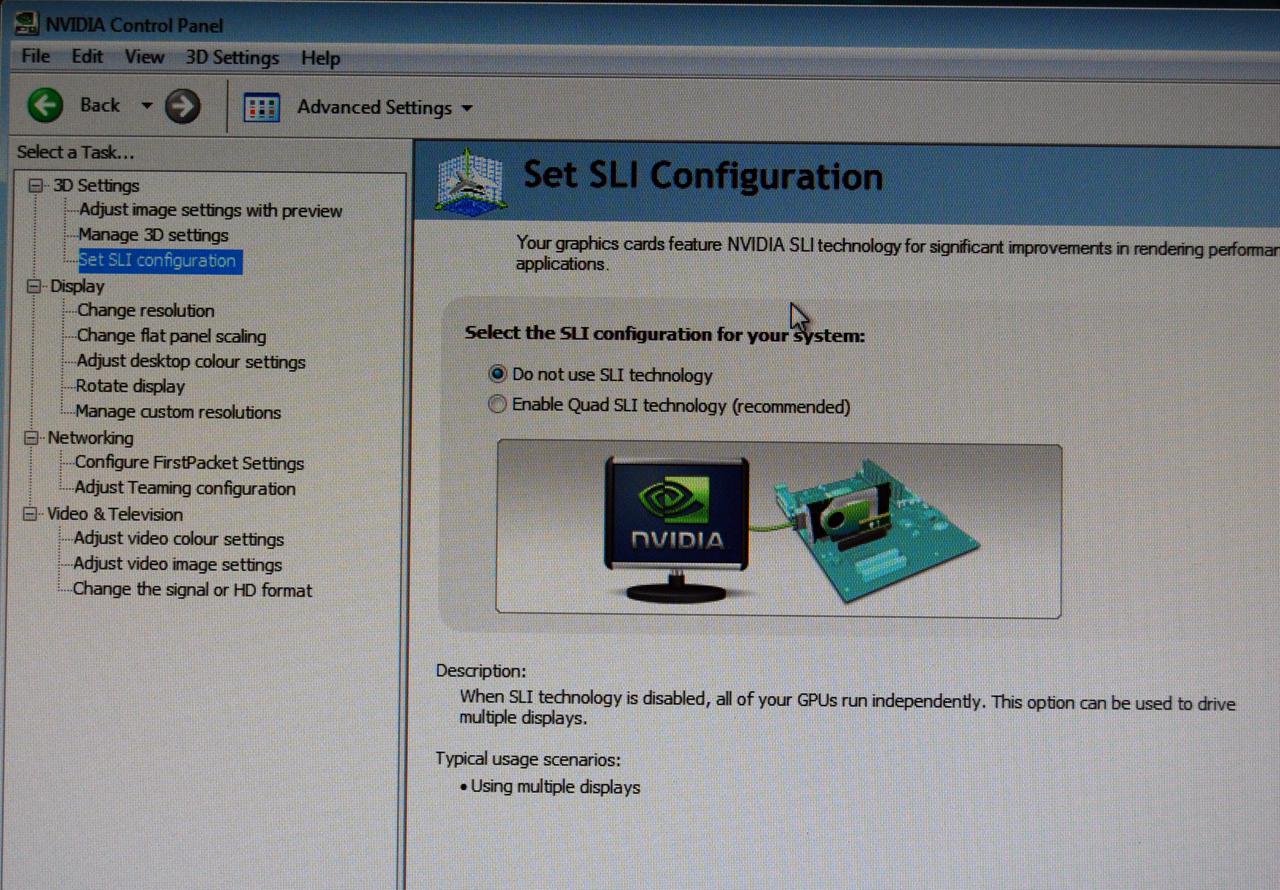
Task: Click the SLI monitor and motherboard illustration
Action: point(779,530)
